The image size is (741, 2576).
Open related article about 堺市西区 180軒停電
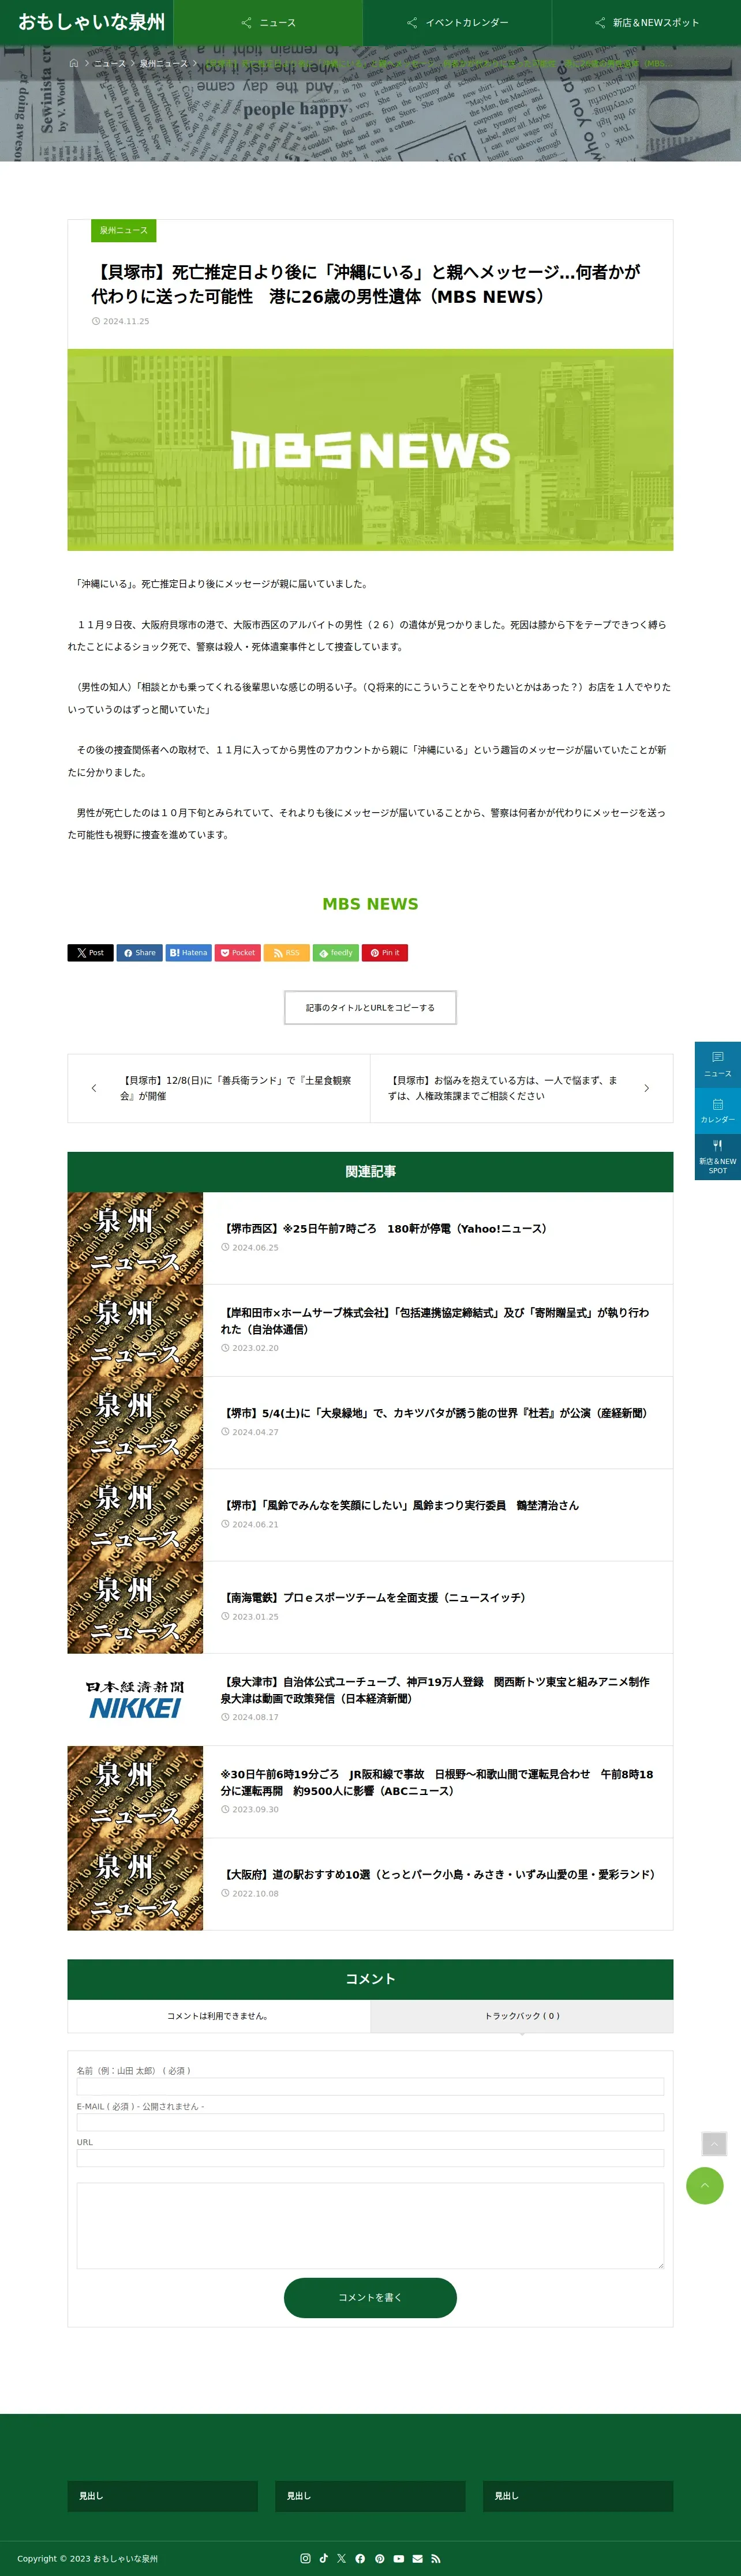384,1229
